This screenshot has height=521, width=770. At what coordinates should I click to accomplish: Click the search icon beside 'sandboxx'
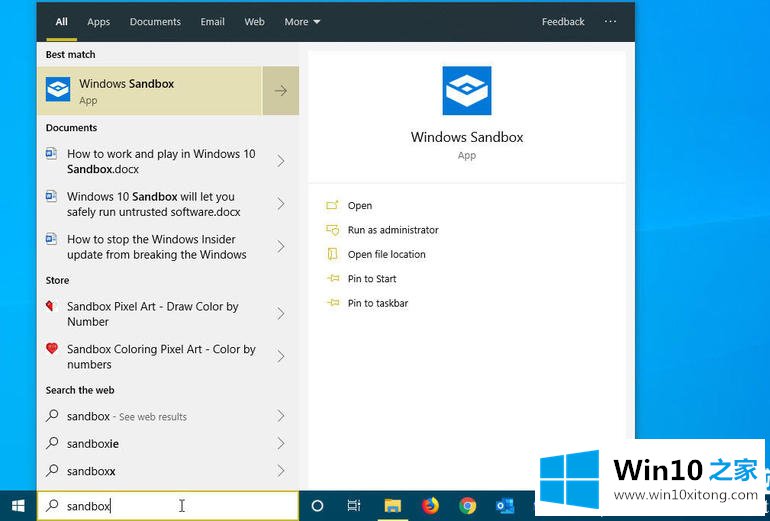52,471
